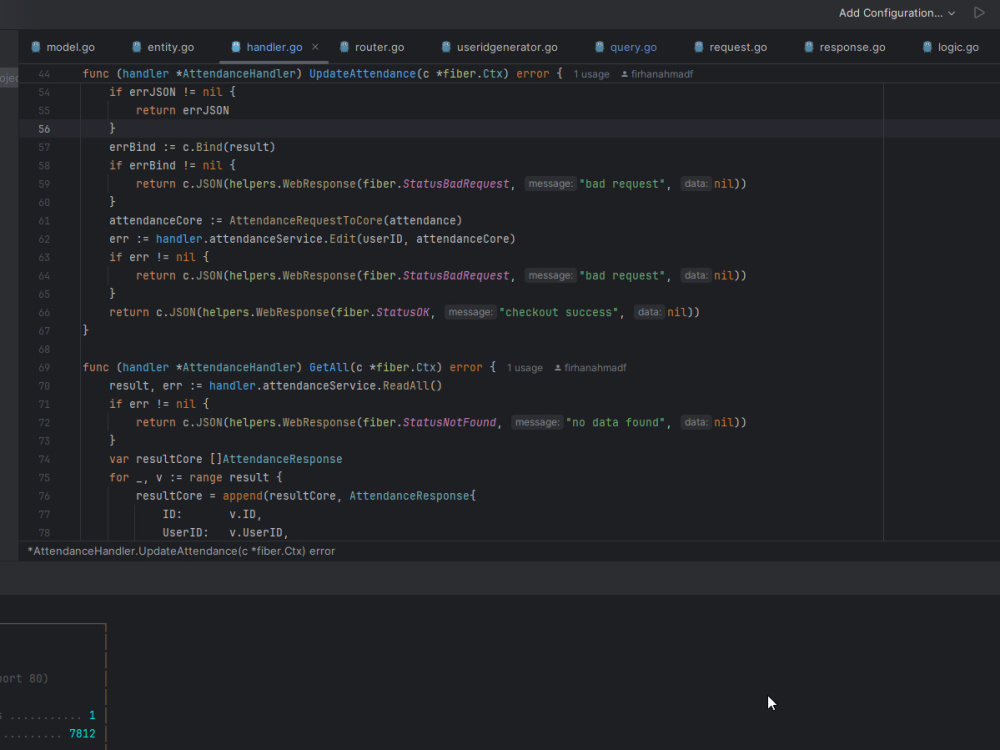Image resolution: width=1000 pixels, height=750 pixels.
Task: Close the handler.go tab
Action: pyautogui.click(x=315, y=47)
